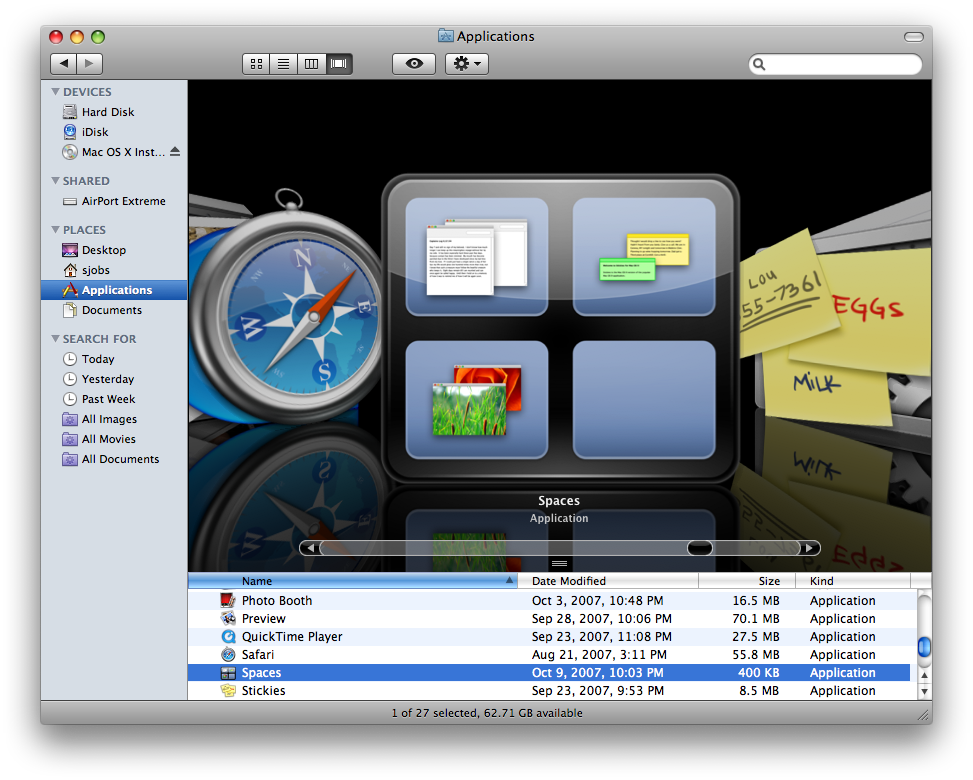
Task: Collapse the SEARCH FOR section
Action: pyautogui.click(x=55, y=339)
